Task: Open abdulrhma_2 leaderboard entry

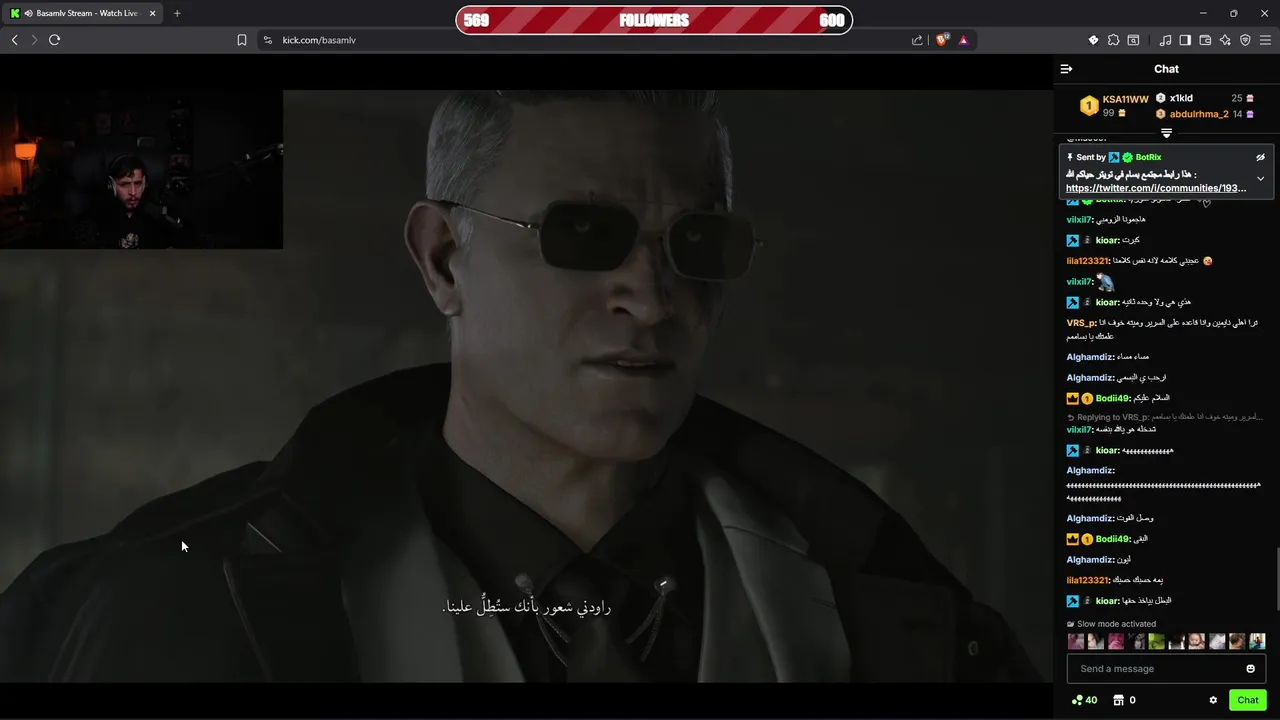Action: (1199, 114)
